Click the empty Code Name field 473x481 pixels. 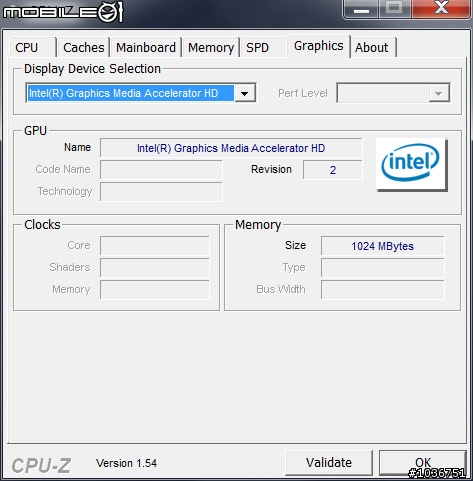(161, 170)
